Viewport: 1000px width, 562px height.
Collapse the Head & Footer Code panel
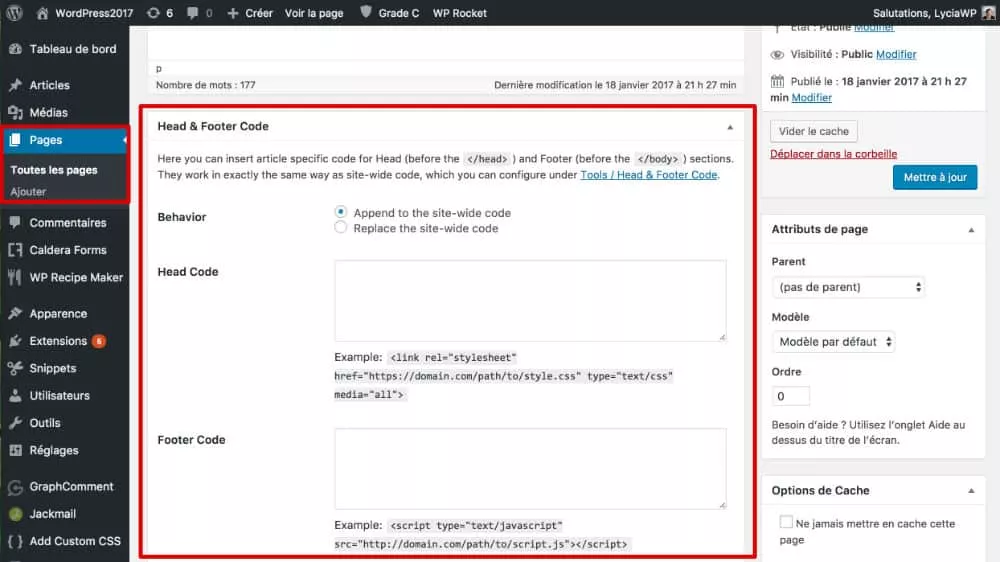pyautogui.click(x=730, y=127)
